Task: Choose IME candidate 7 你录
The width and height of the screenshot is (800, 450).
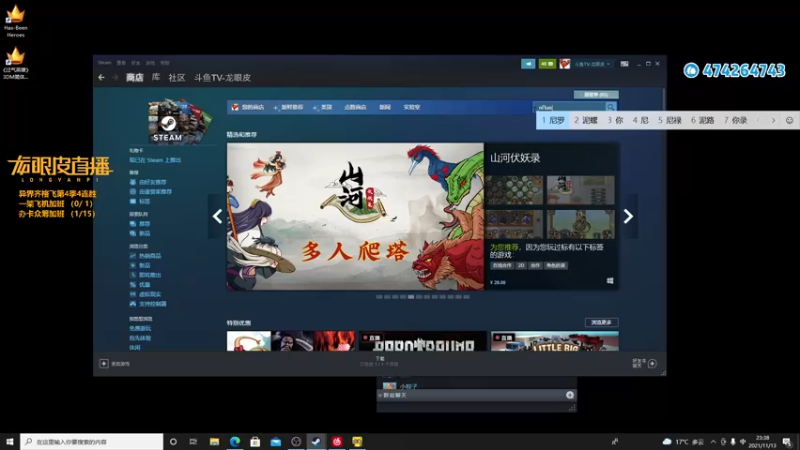Action: tap(735, 120)
